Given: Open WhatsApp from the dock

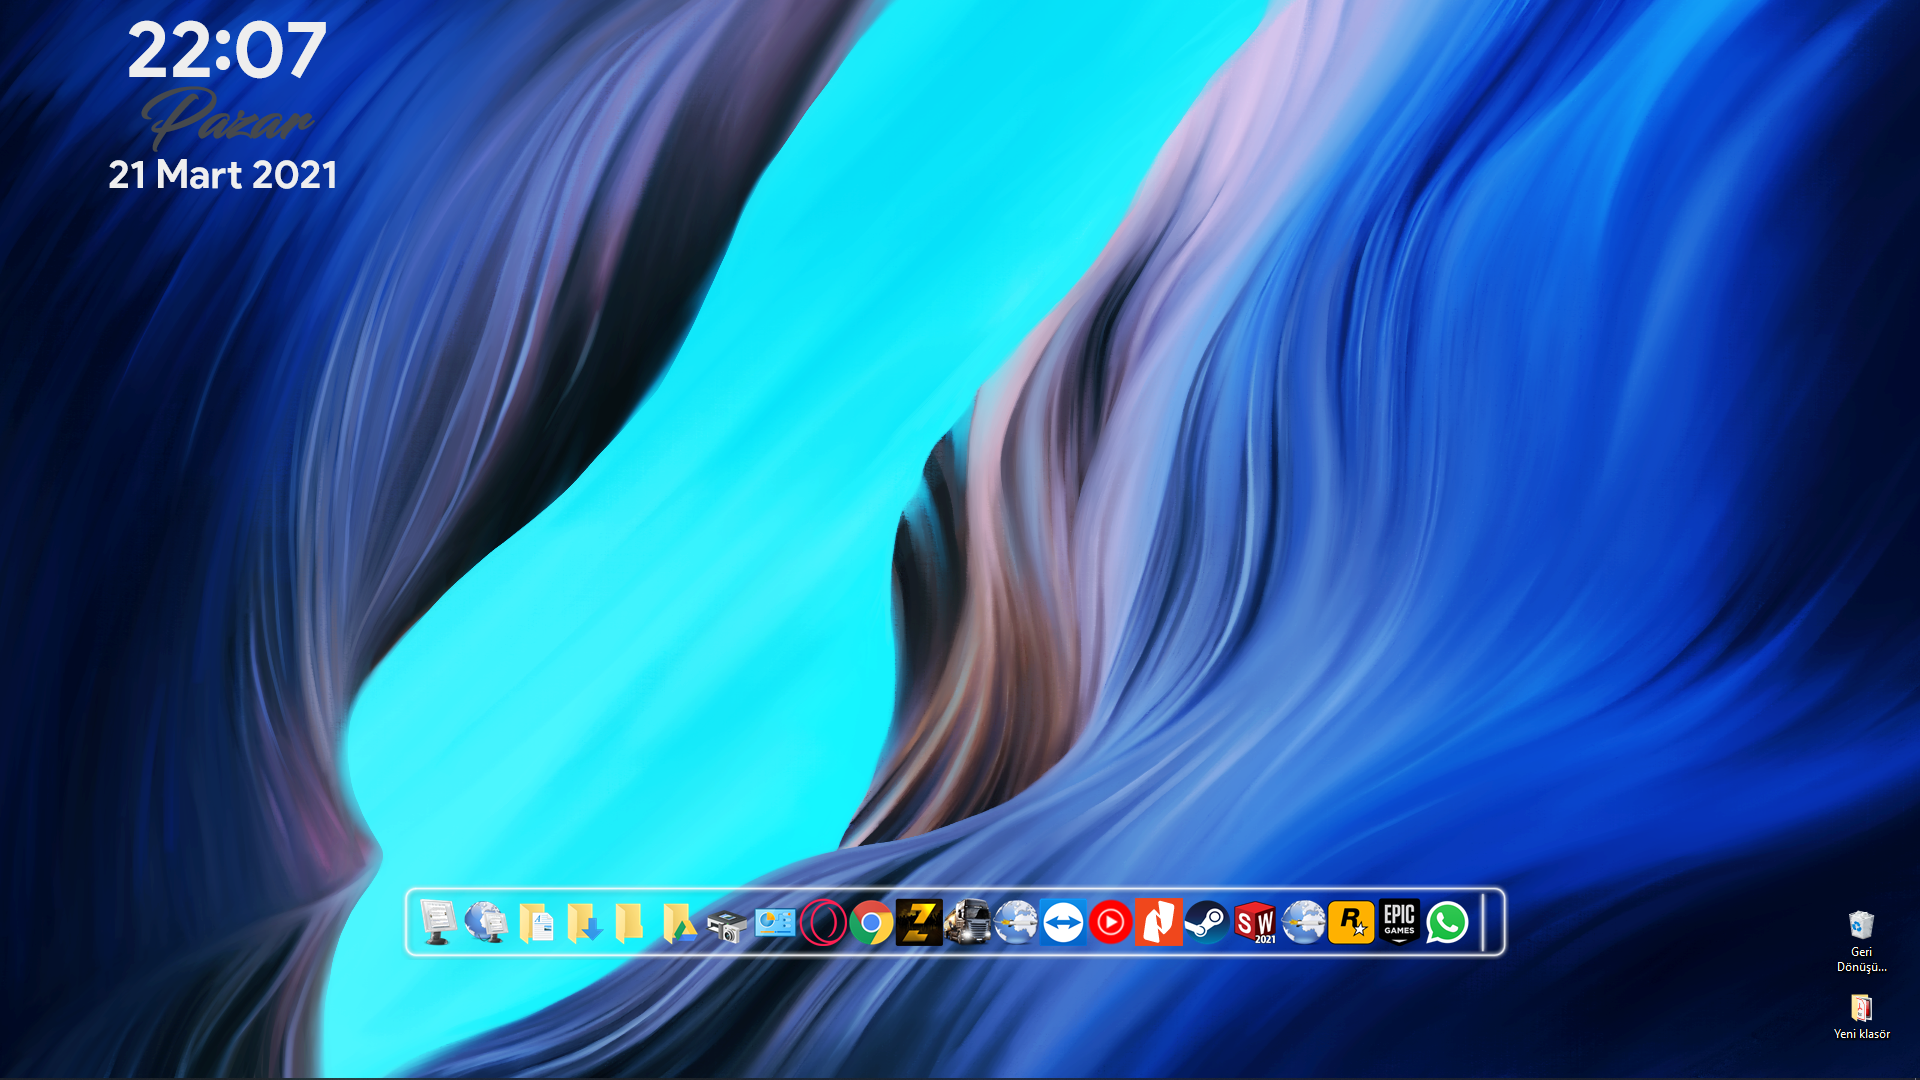Looking at the screenshot, I should coord(1447,922).
